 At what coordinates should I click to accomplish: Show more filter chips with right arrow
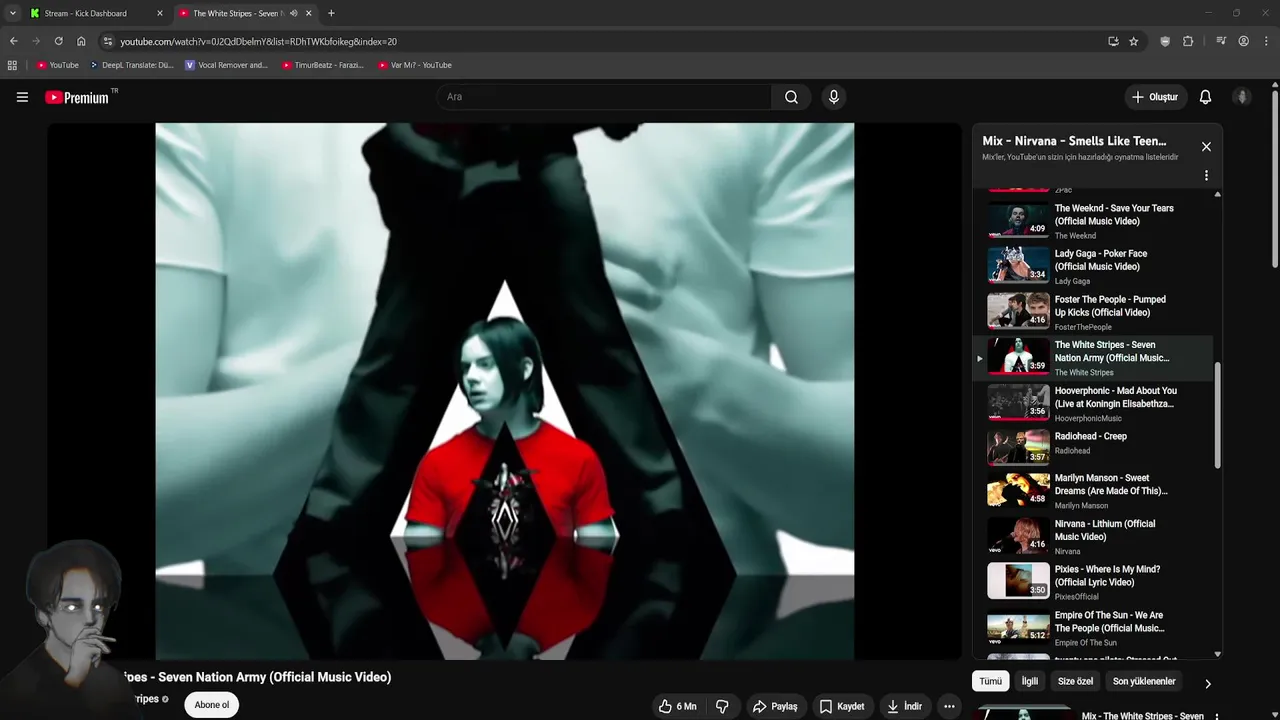(x=1207, y=684)
